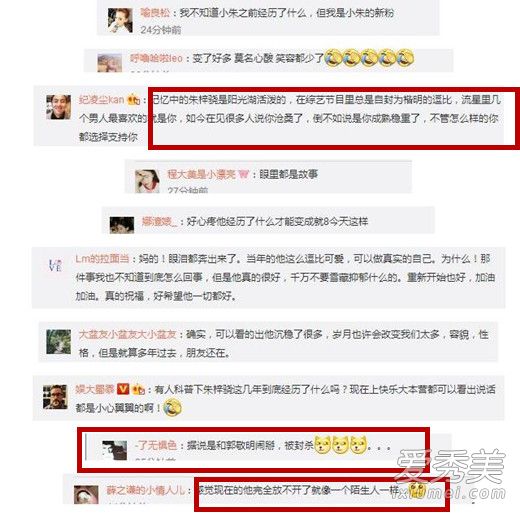
Task: Open 喻良松's profile via username link
Action: pos(155,13)
